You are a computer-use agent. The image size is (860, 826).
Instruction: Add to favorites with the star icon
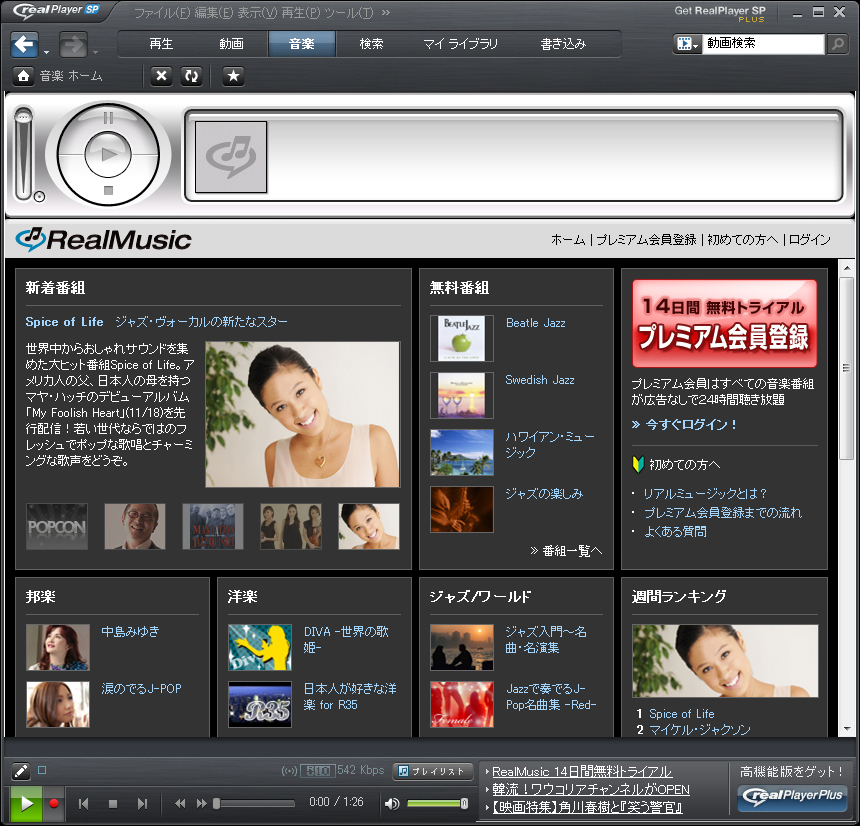233,76
